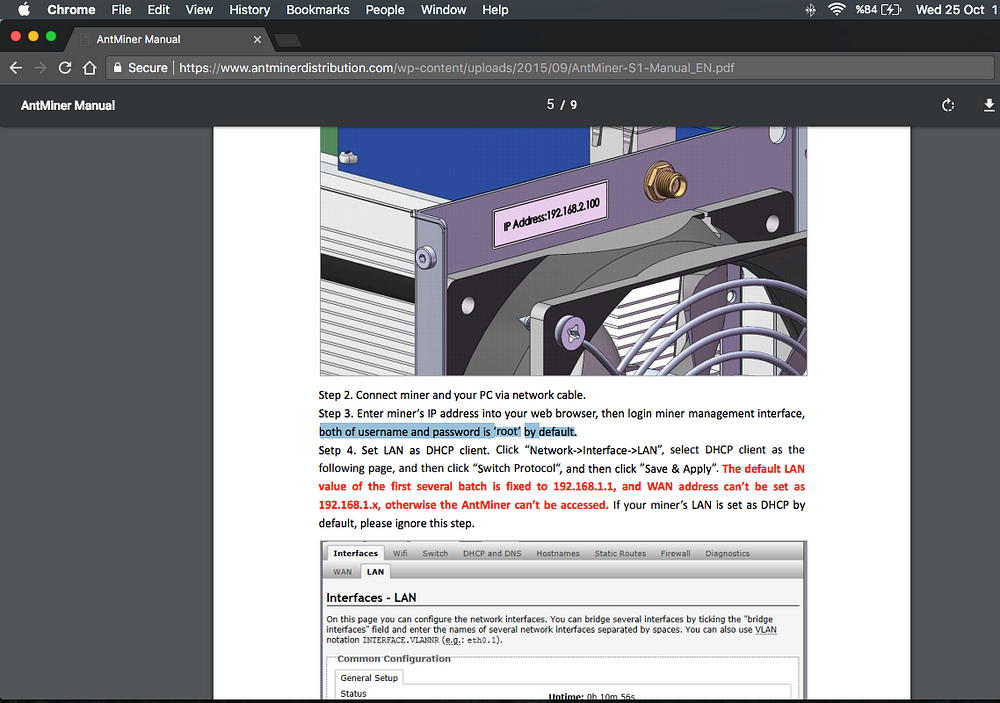
Task: Open the Window menu
Action: tap(443, 10)
